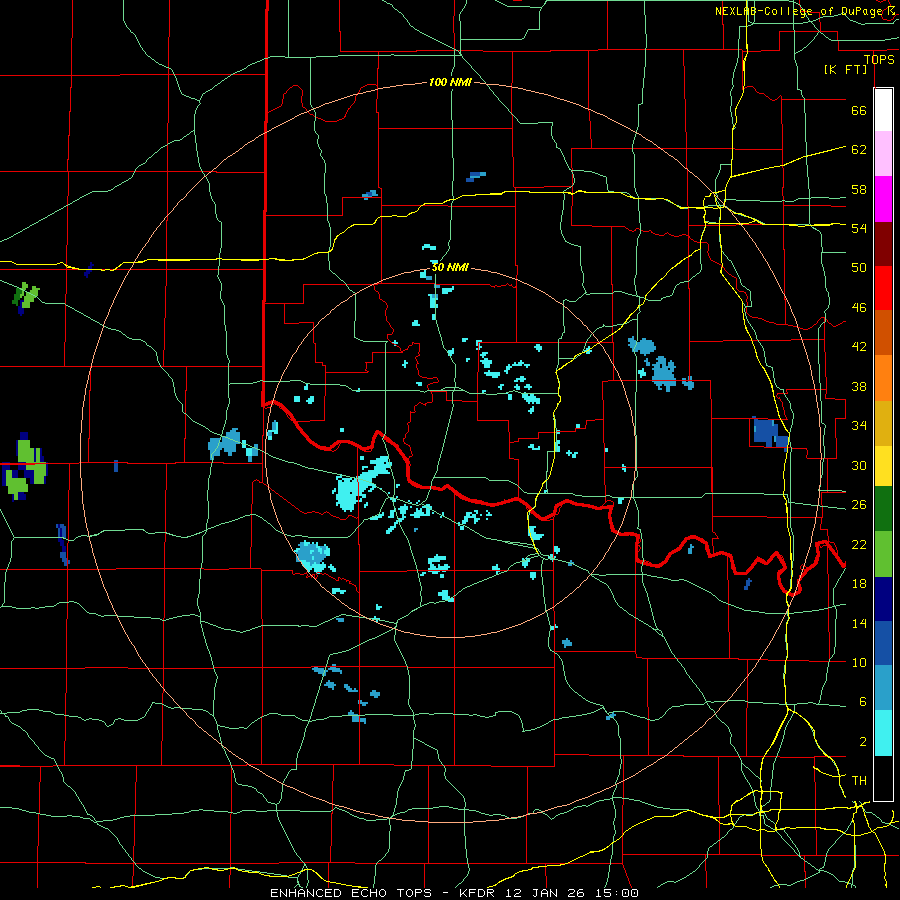
Task: Click the TH threshold legend label
Action: click(x=859, y=781)
